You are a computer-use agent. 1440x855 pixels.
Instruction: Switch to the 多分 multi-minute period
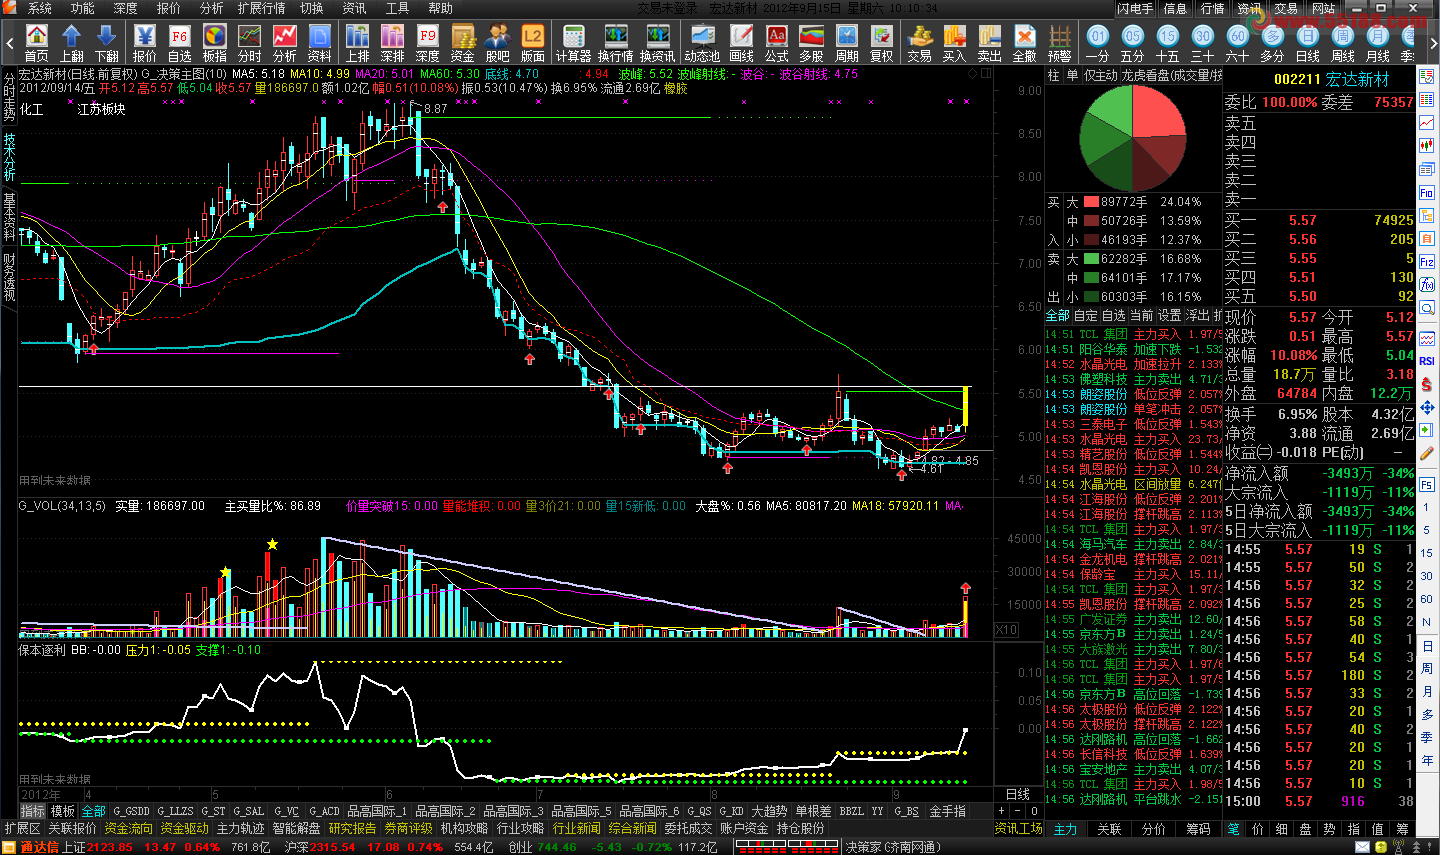pyautogui.click(x=1273, y=44)
